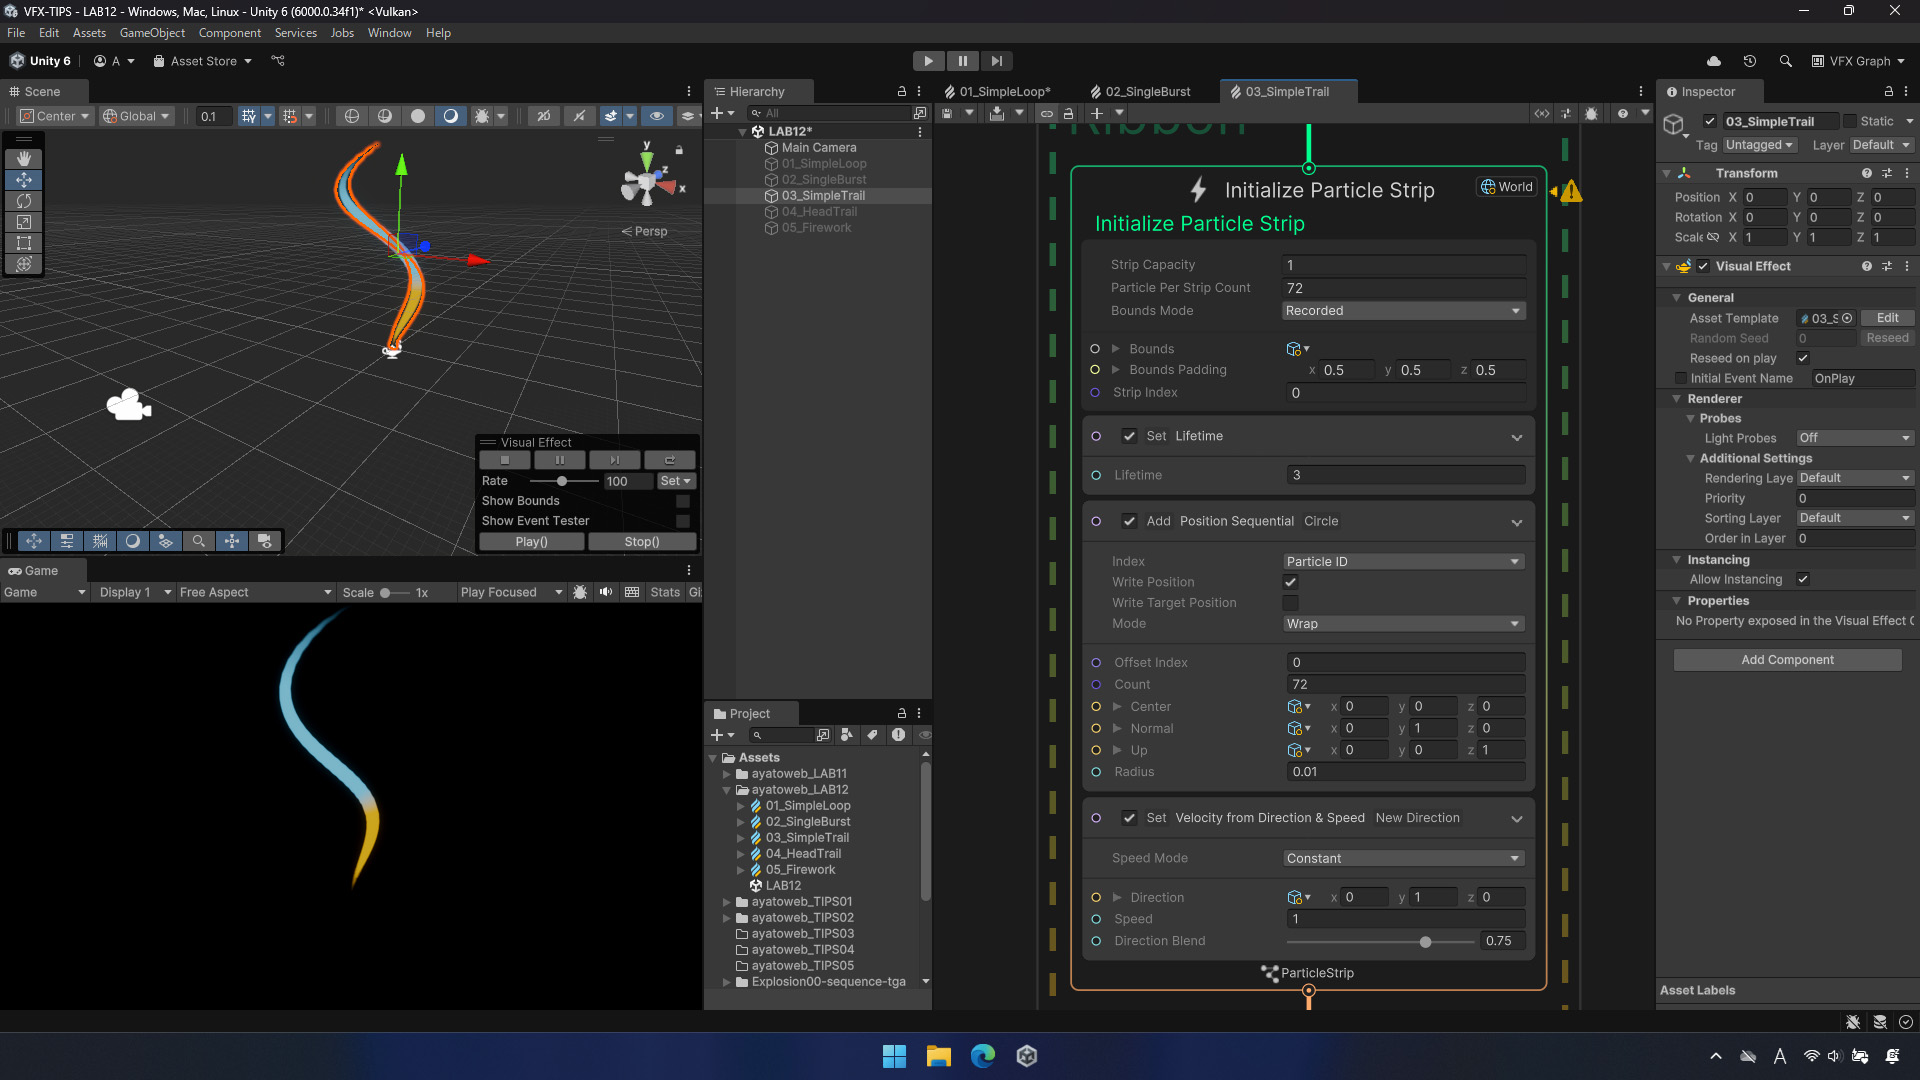
Task: Open Edge browser from taskbar
Action: click(x=983, y=1056)
